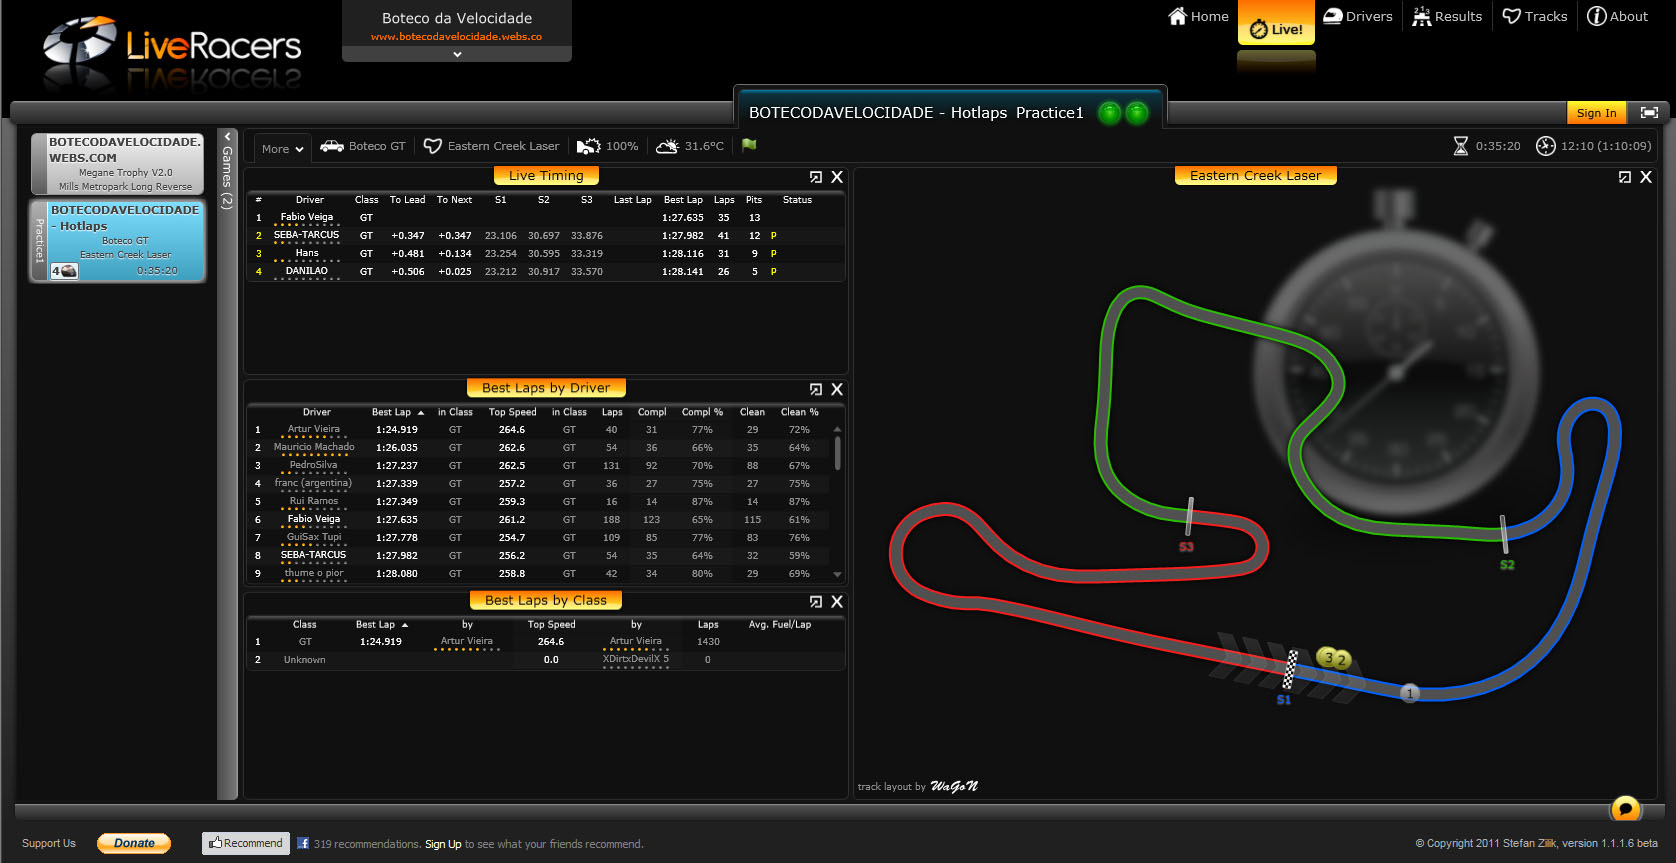Click the 100% session progress icon
The height and width of the screenshot is (863, 1676).
[x=588, y=146]
